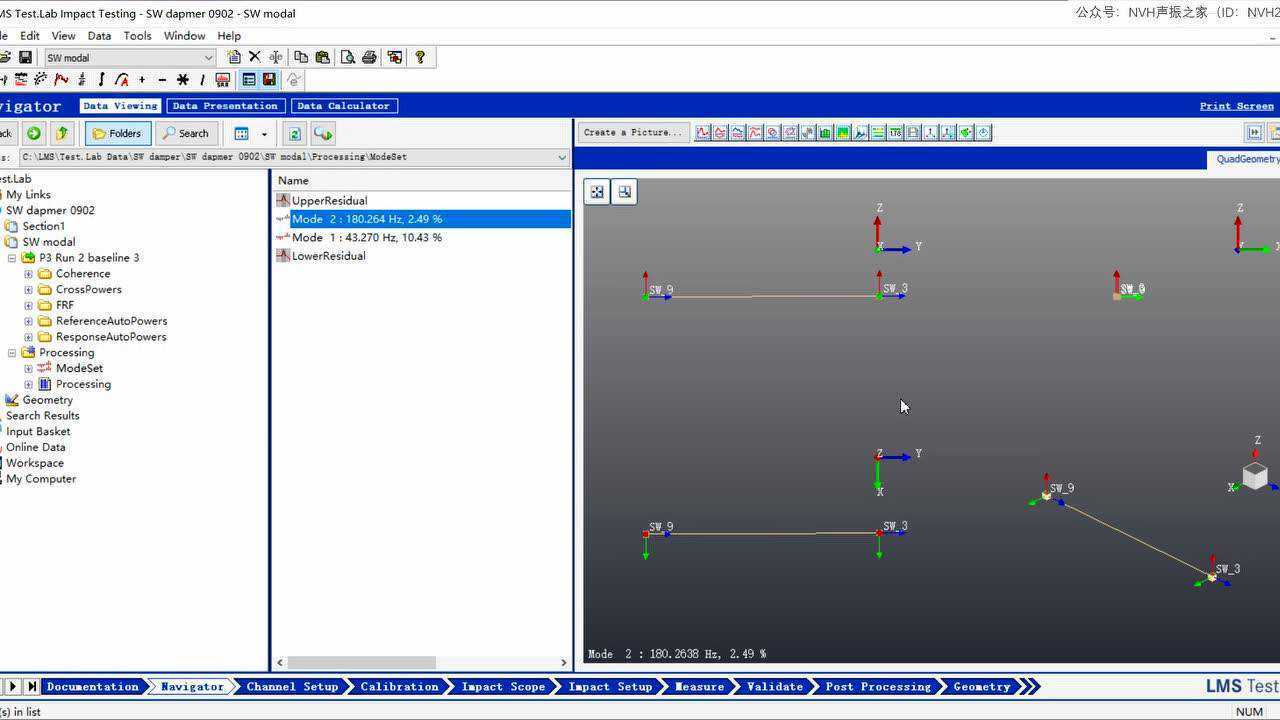Click the Save icon in the main toolbar

click(x=25, y=58)
